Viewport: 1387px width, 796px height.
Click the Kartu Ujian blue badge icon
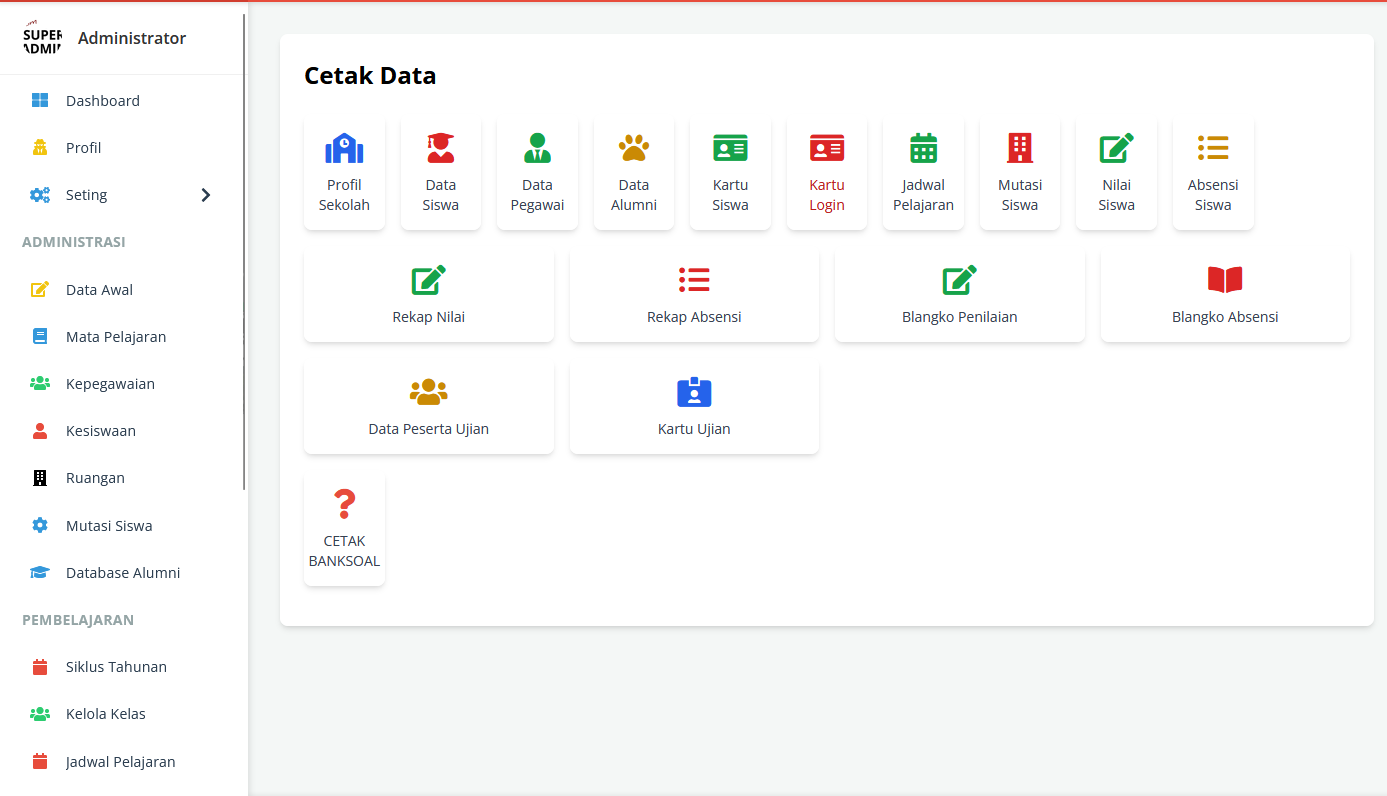coord(694,392)
